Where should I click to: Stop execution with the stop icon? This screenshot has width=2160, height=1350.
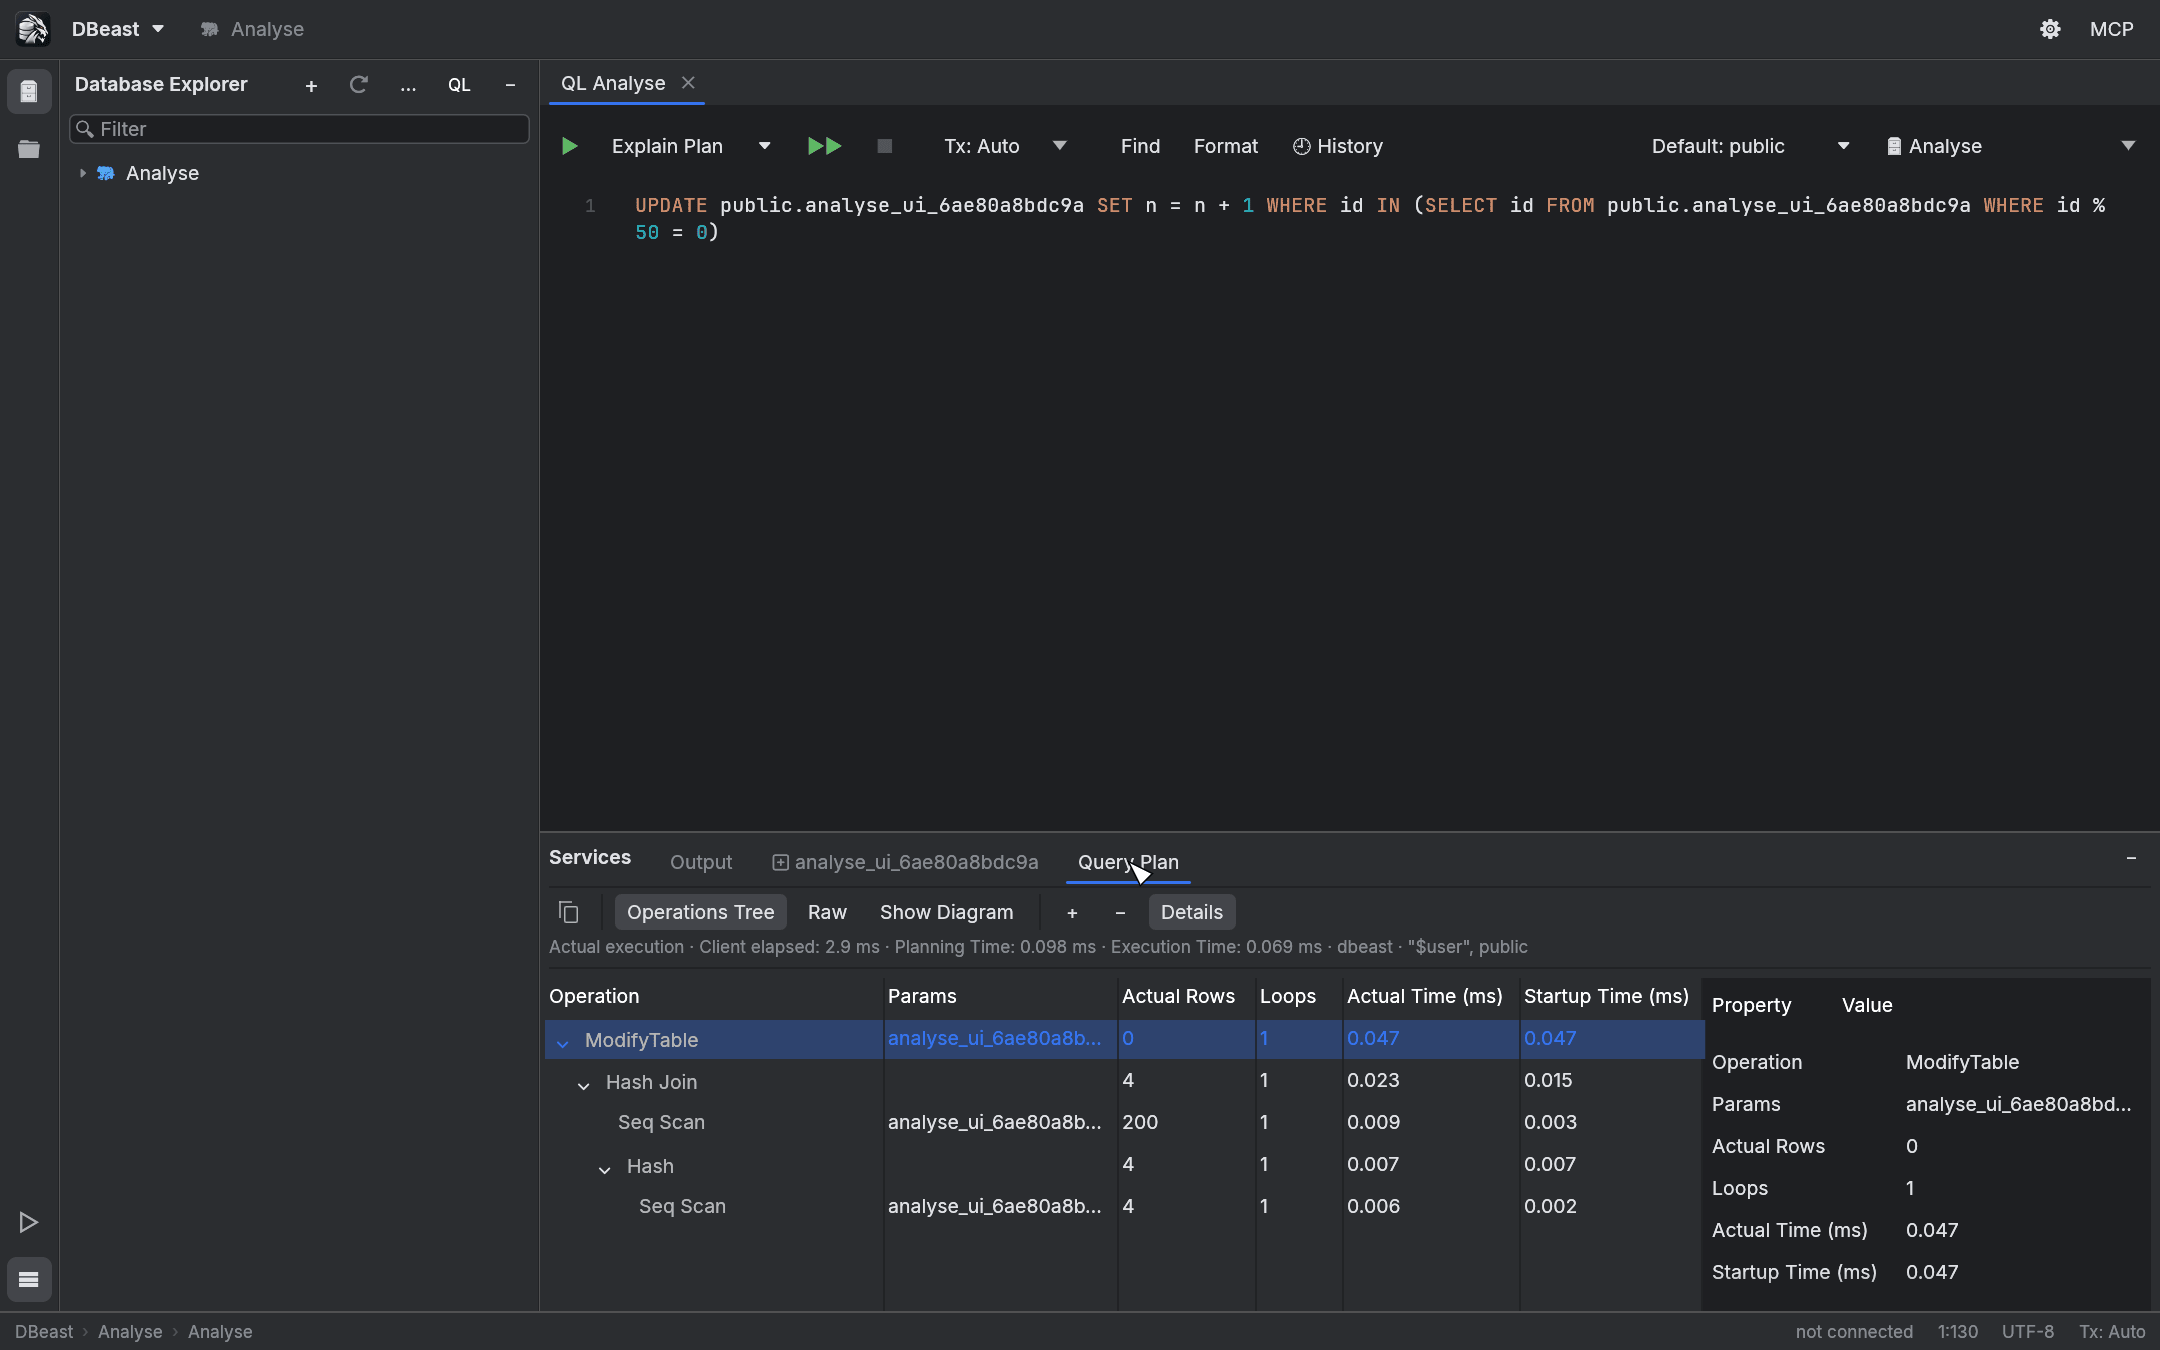coord(884,146)
